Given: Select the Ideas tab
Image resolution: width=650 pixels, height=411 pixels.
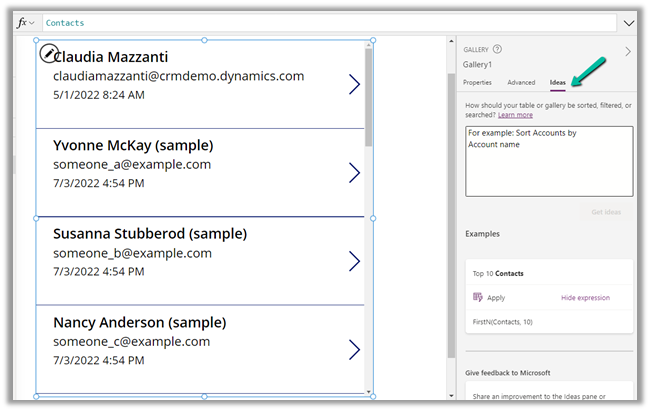Looking at the screenshot, I should point(558,83).
